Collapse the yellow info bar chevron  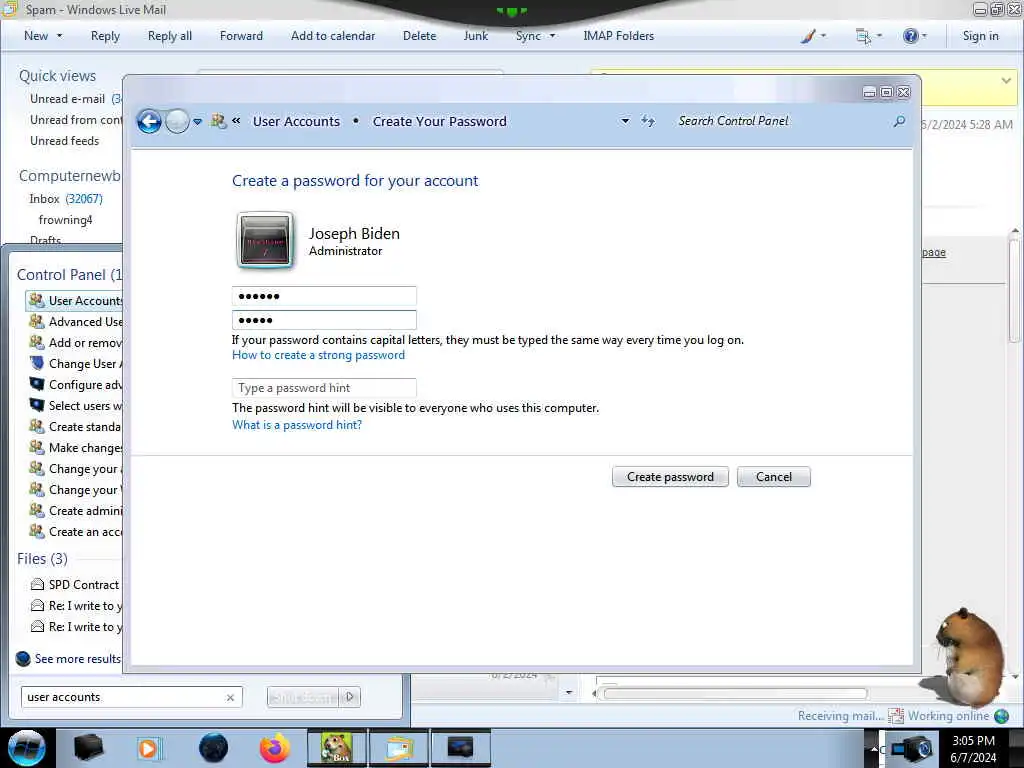[1006, 81]
